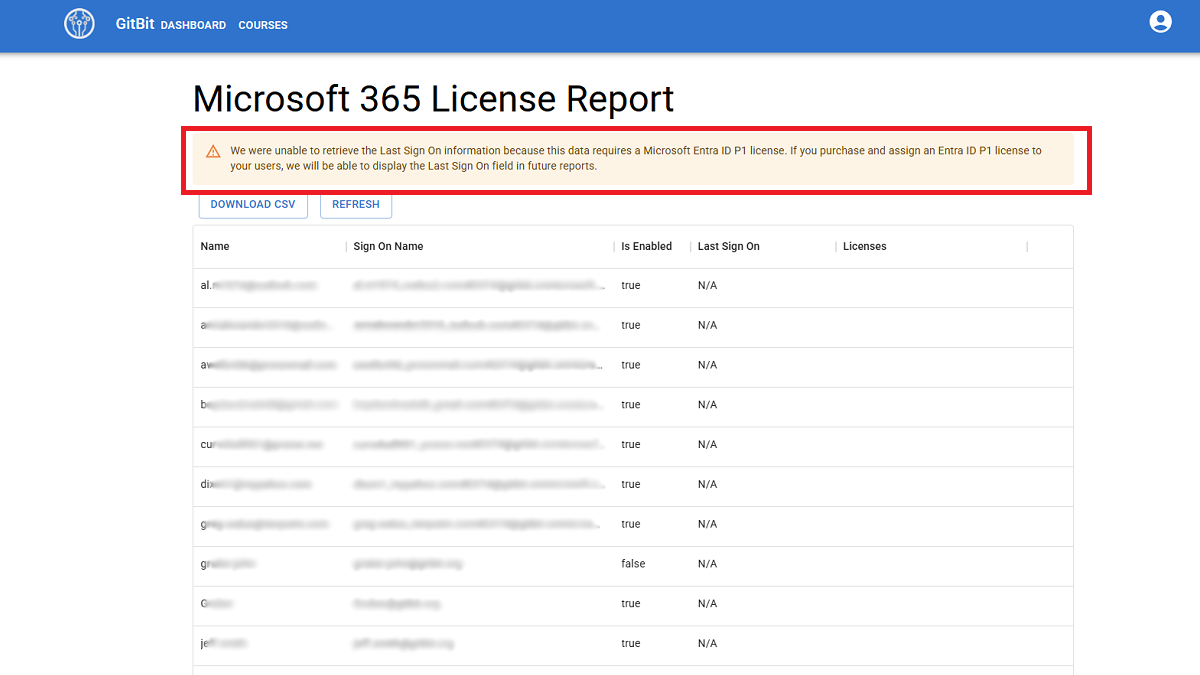
Task: Click the orange warning triangle icon
Action: (x=213, y=152)
